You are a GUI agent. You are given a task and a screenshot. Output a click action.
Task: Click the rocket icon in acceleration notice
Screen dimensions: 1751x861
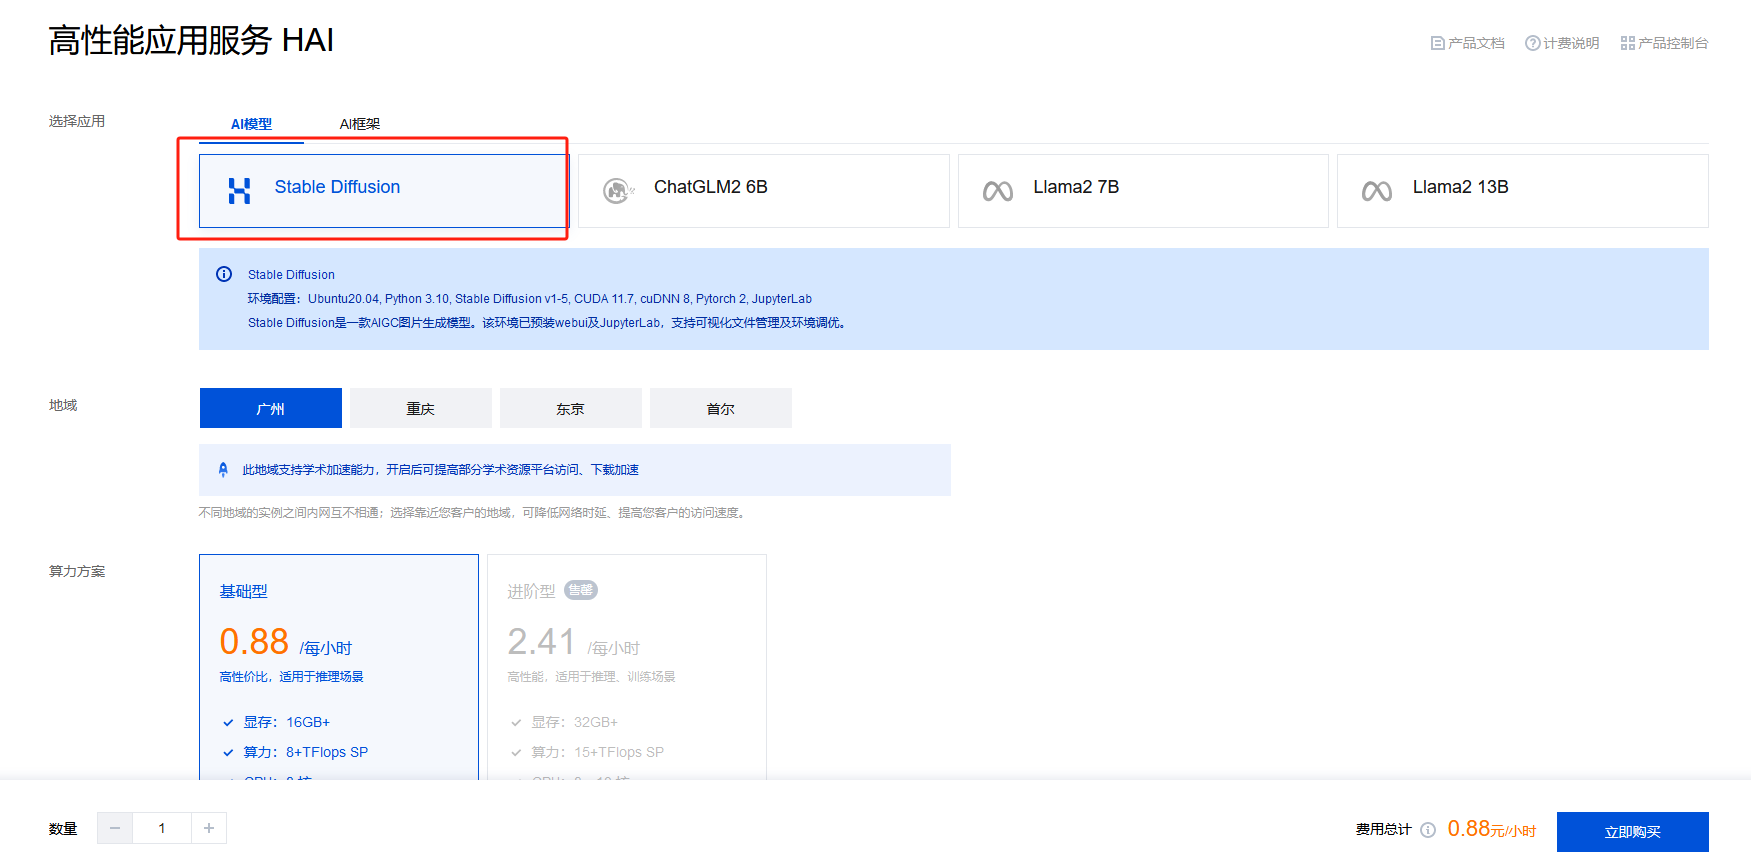(x=223, y=470)
